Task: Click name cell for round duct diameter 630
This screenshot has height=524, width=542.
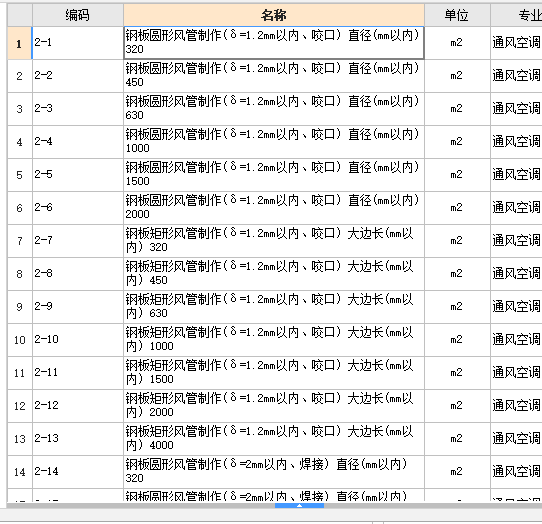Action: coord(273,109)
